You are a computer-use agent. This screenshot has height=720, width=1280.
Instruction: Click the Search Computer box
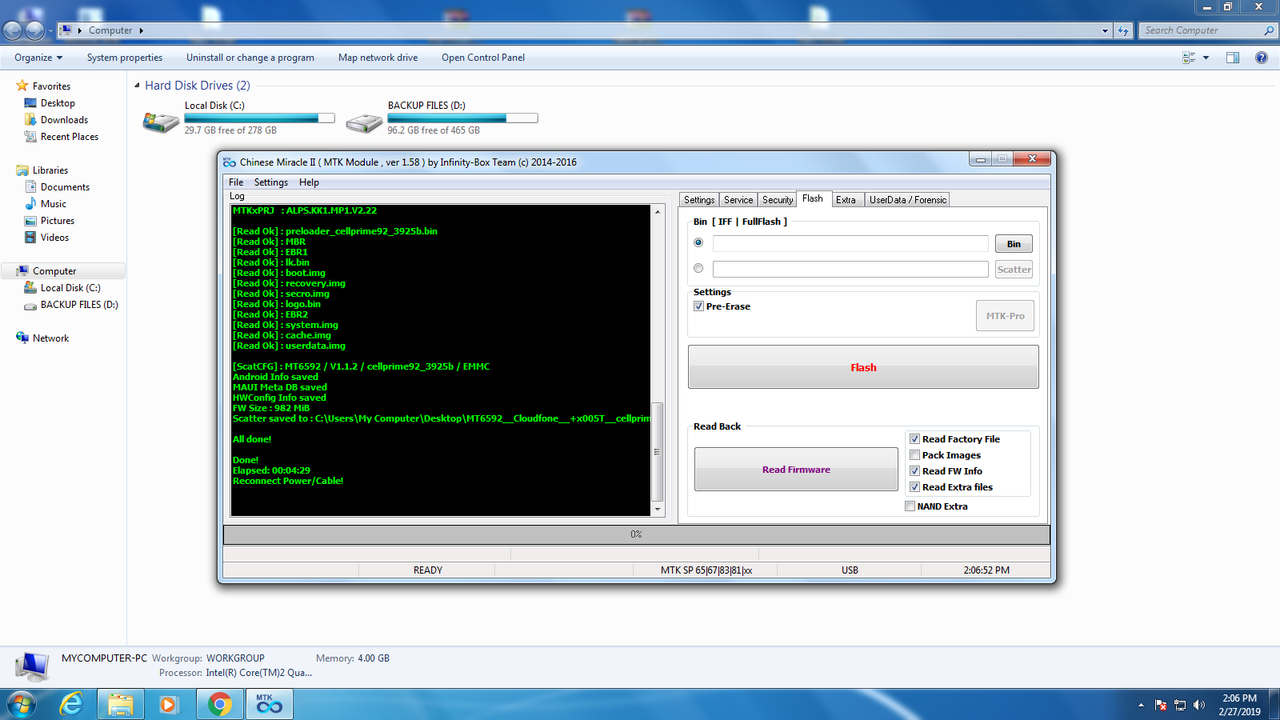click(1206, 30)
